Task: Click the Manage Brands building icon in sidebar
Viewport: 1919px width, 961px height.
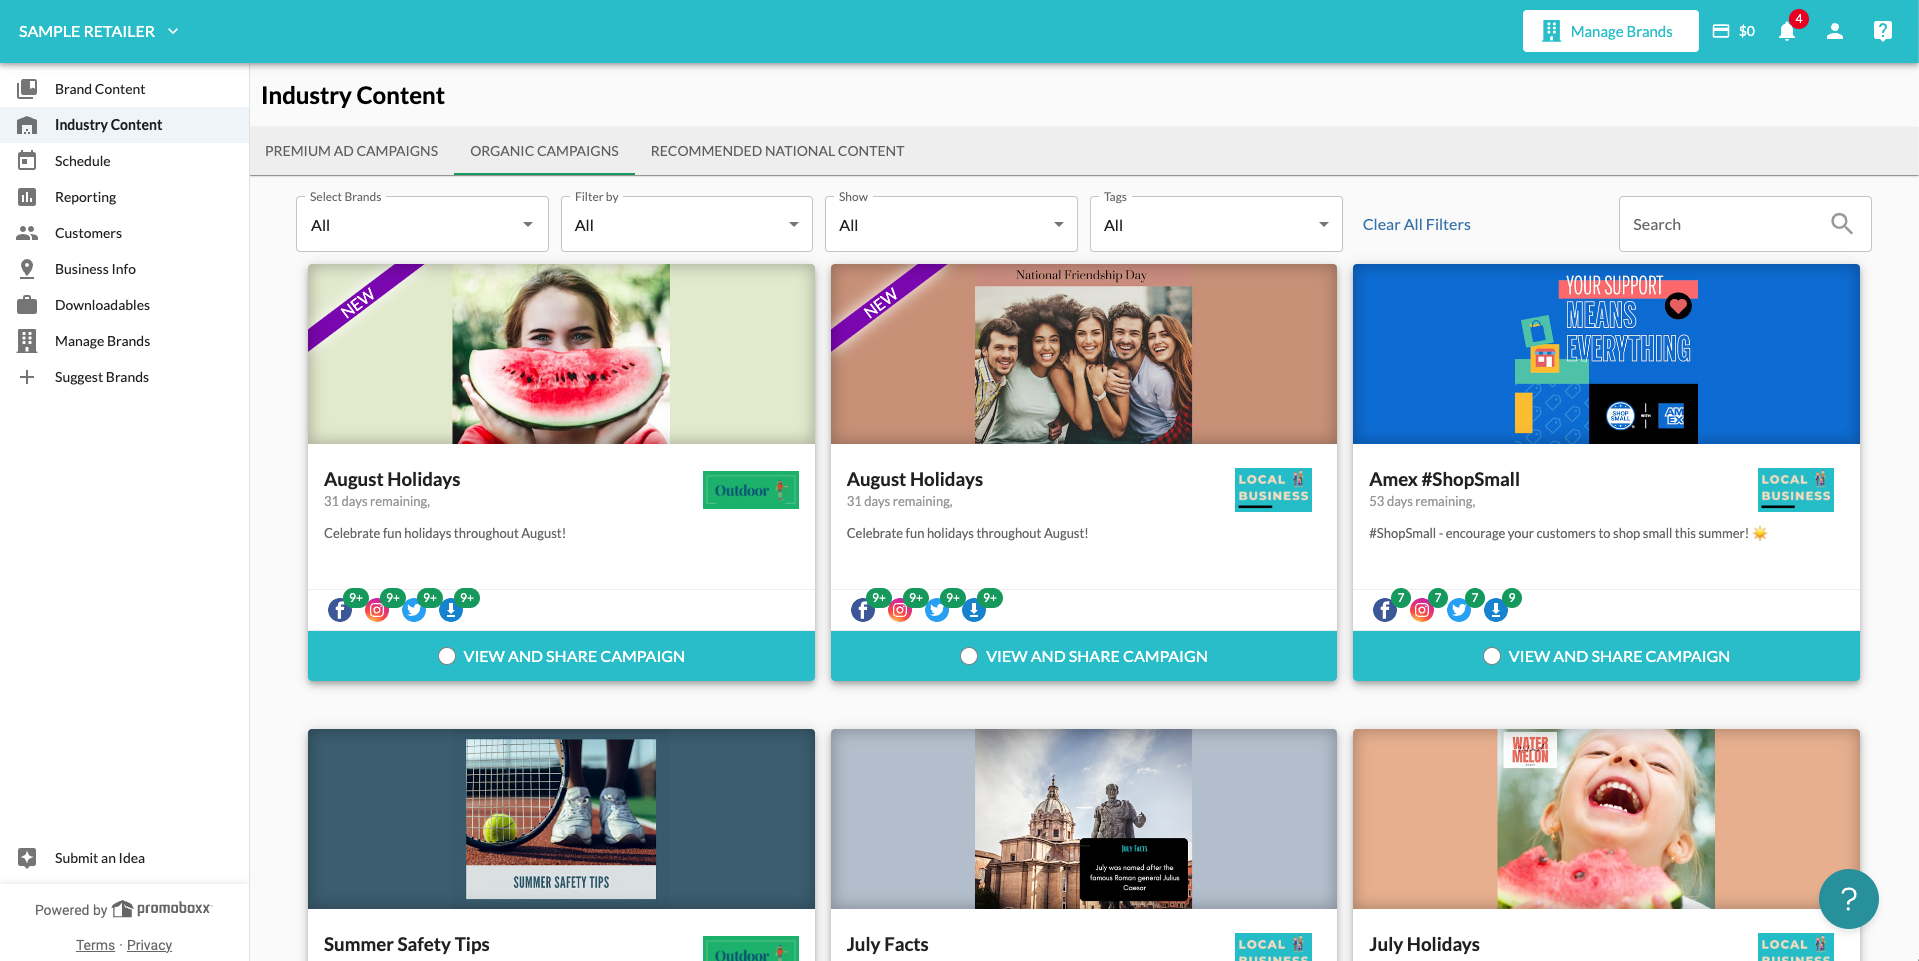Action: click(27, 341)
